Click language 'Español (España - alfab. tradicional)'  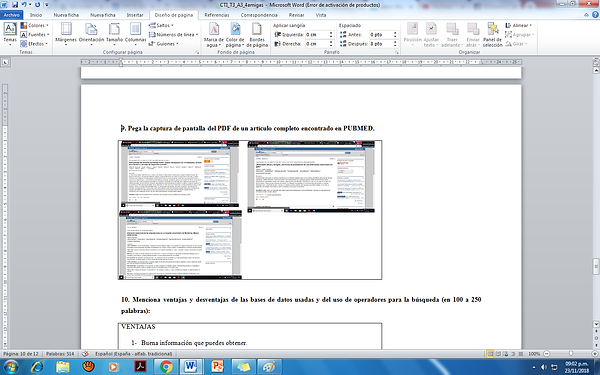tap(134, 354)
